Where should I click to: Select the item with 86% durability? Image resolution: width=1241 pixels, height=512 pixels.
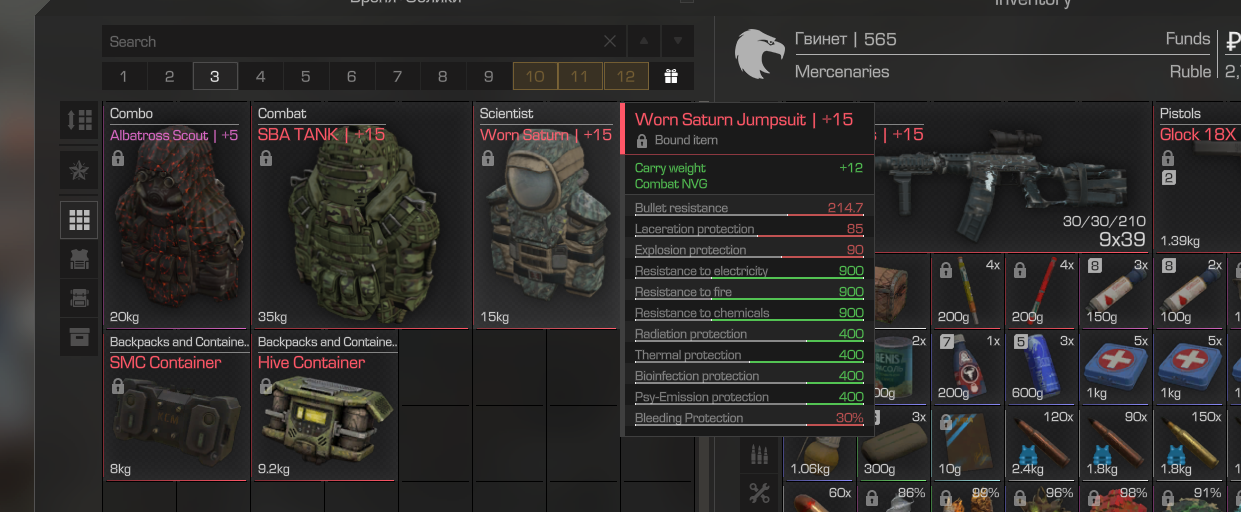point(893,496)
